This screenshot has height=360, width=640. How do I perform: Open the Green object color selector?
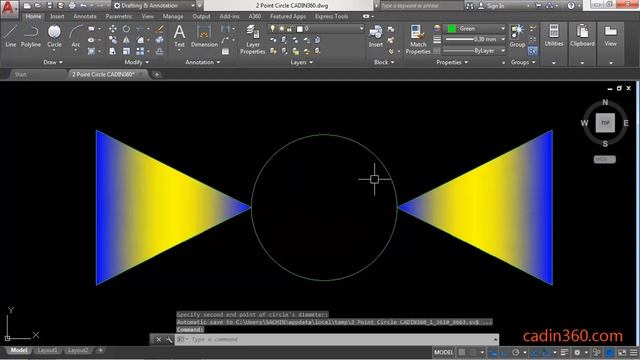tap(474, 28)
